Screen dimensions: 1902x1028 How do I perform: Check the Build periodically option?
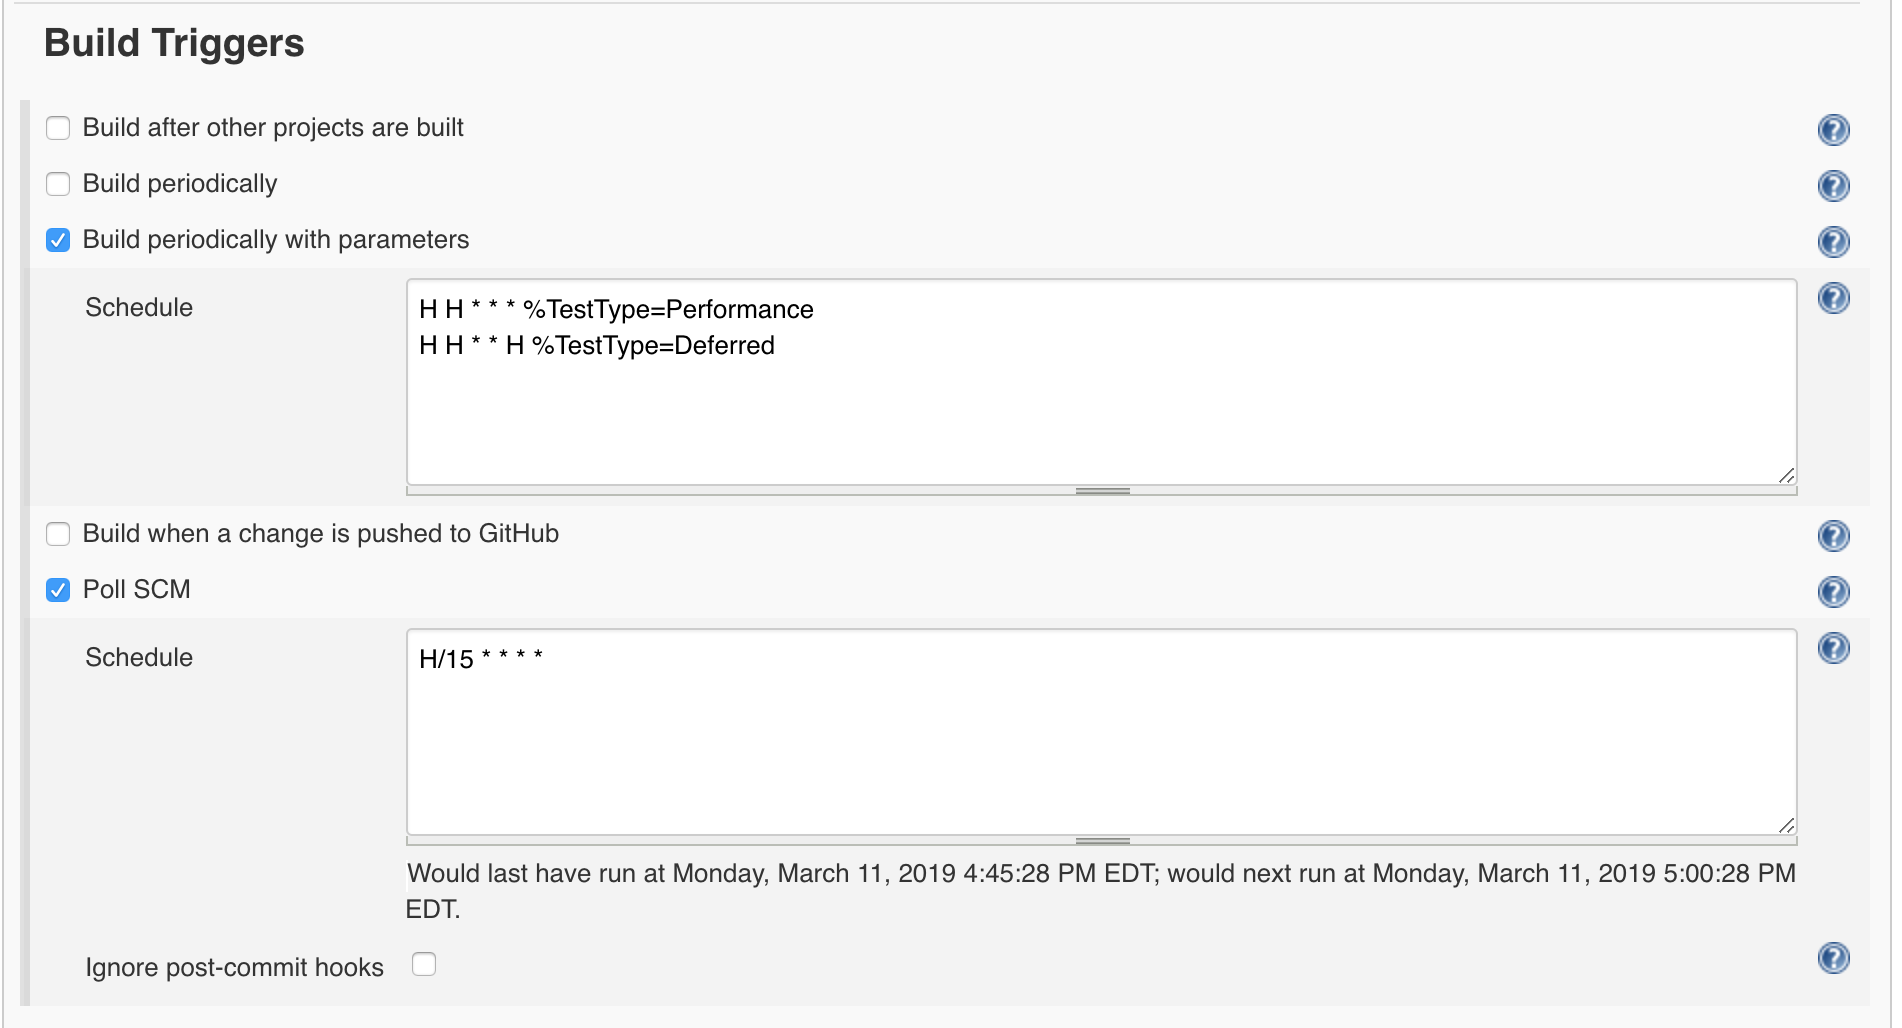click(58, 184)
